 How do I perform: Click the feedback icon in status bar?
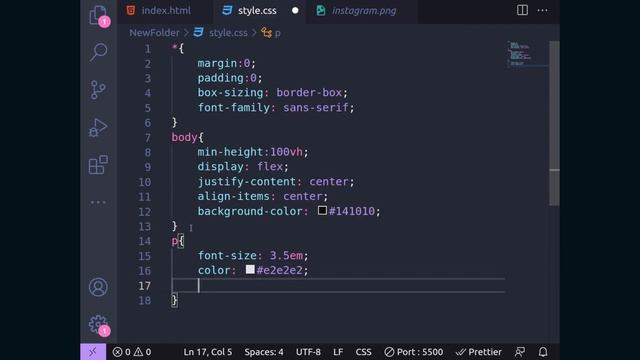[520, 352]
